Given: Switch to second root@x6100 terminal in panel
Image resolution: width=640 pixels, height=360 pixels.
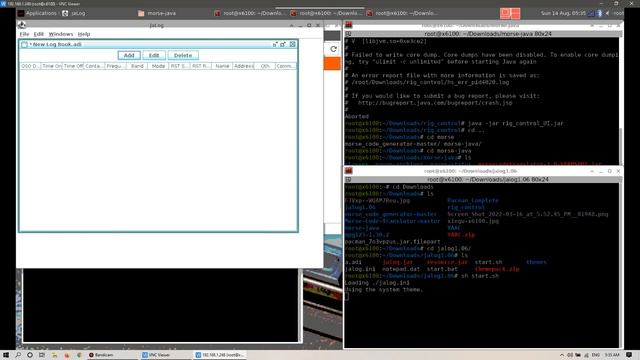Looking at the screenshot, I should pyautogui.click(x=325, y=13).
